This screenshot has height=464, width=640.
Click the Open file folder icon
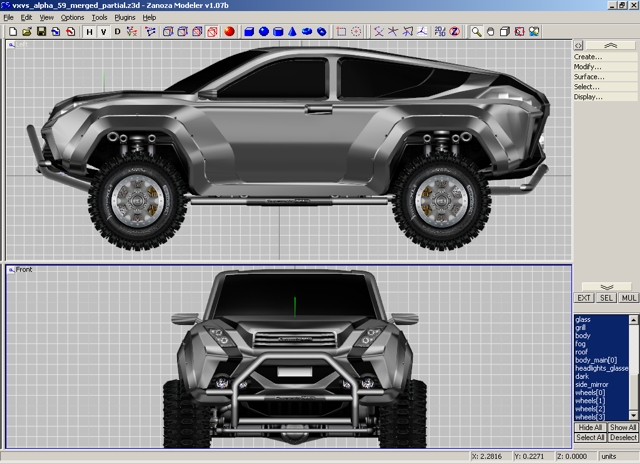pyautogui.click(x=26, y=32)
